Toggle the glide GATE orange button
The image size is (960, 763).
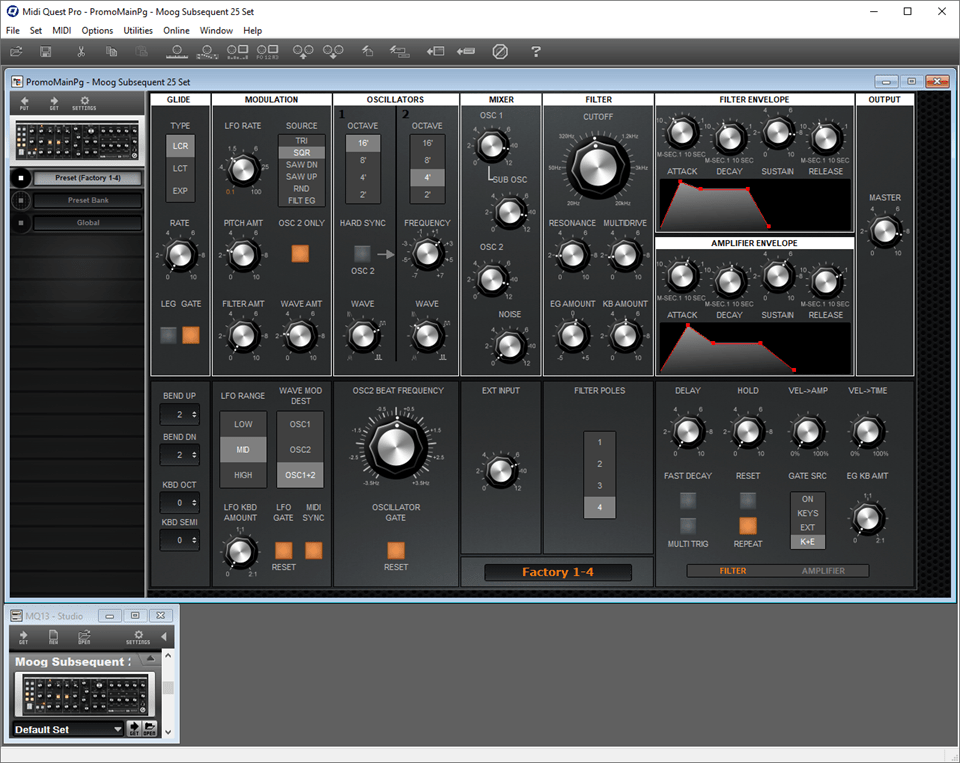click(191, 335)
